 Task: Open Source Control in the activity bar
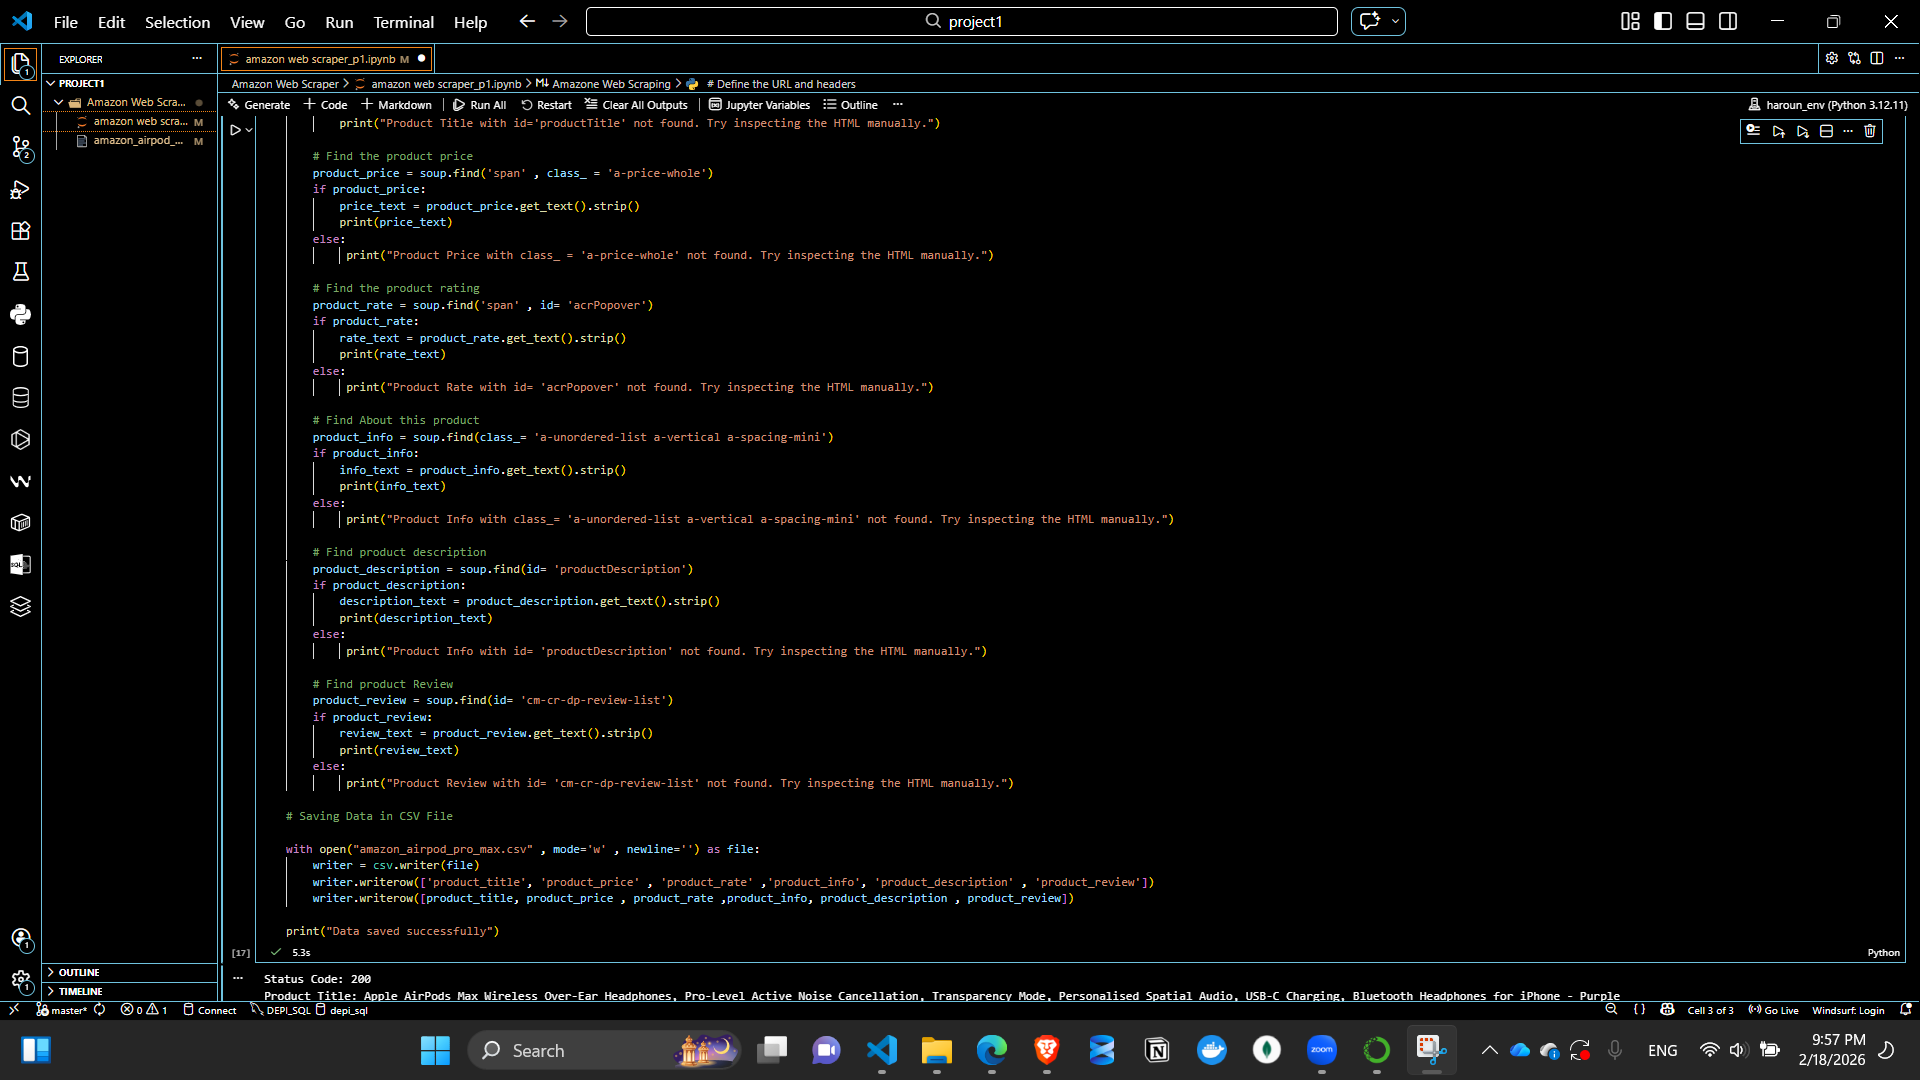pos(20,148)
